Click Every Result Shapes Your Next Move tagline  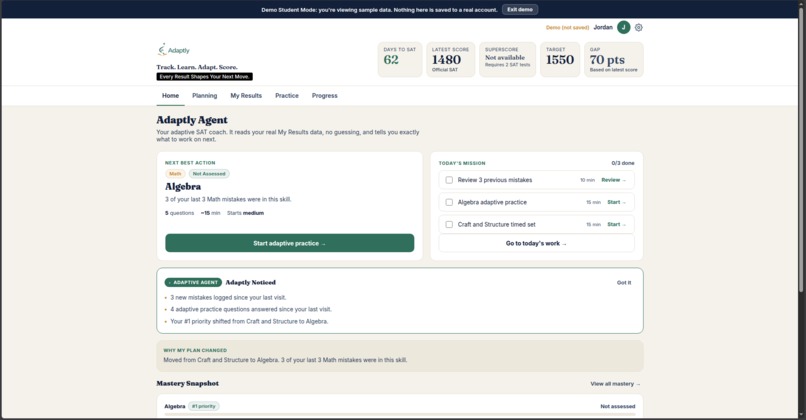pos(205,77)
